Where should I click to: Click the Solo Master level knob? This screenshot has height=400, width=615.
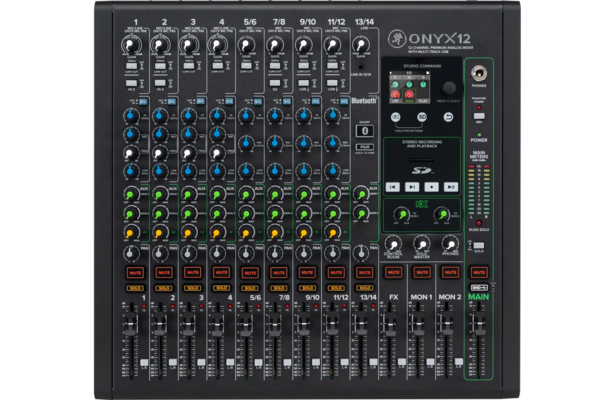click(x=422, y=244)
